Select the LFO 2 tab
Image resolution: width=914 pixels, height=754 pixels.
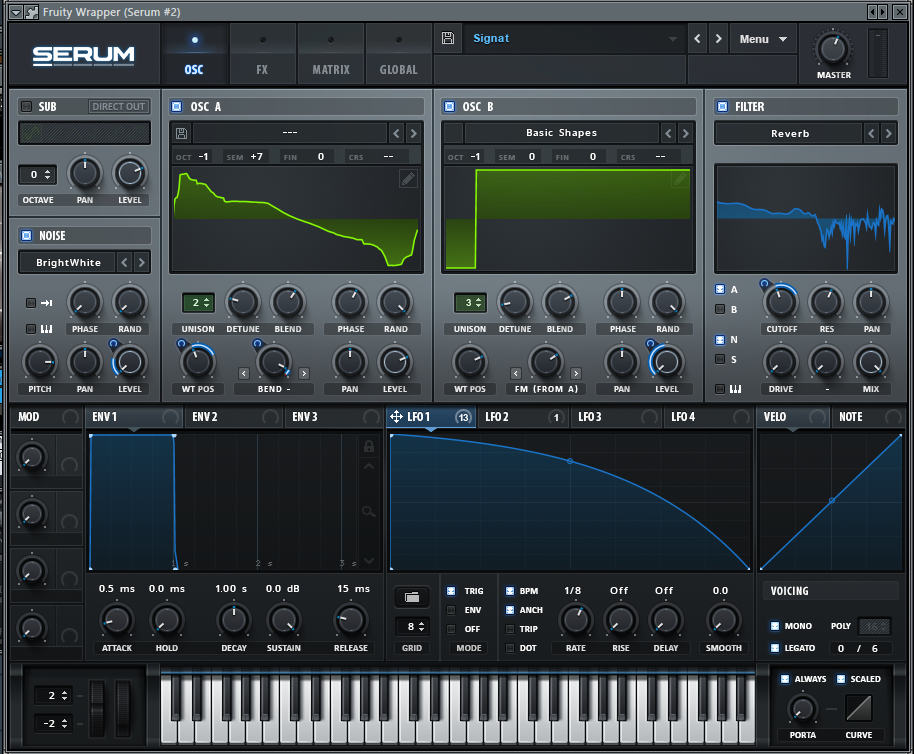(x=522, y=417)
